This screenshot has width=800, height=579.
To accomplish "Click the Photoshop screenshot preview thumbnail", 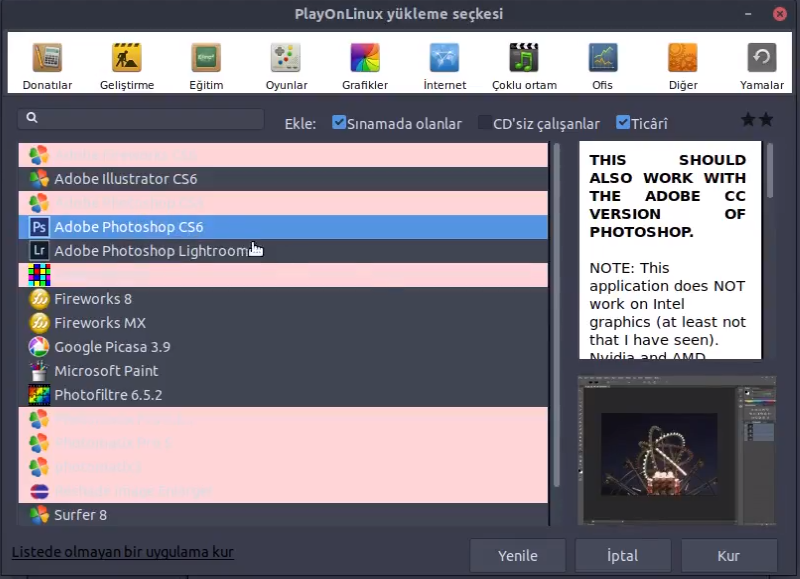I will click(677, 450).
